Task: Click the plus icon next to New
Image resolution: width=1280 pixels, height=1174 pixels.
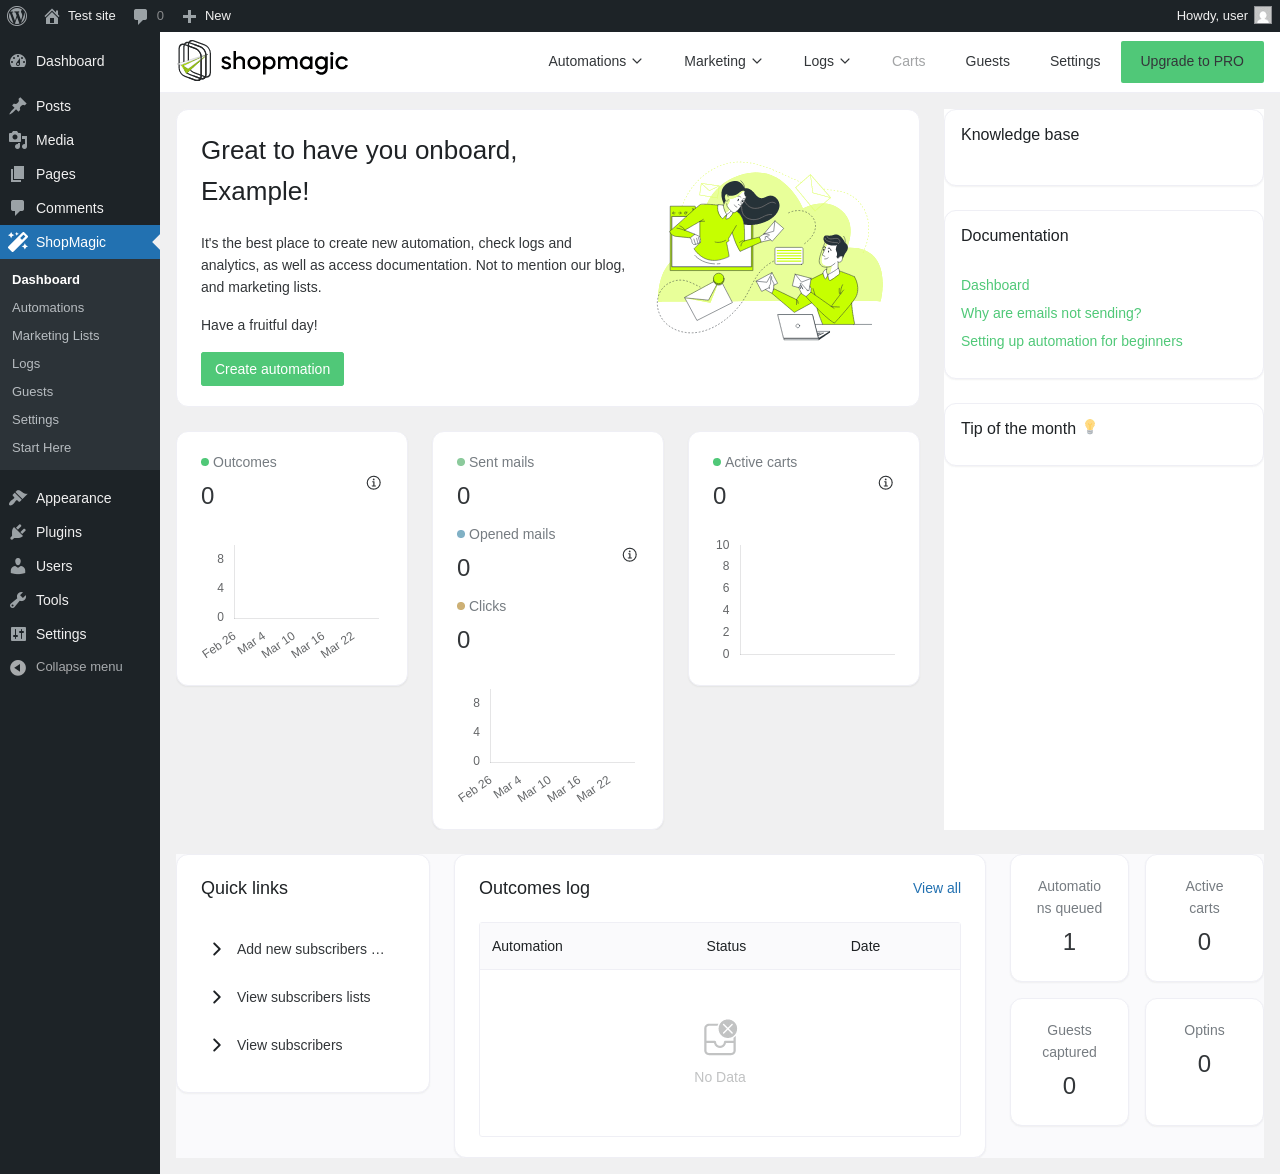Action: (189, 16)
